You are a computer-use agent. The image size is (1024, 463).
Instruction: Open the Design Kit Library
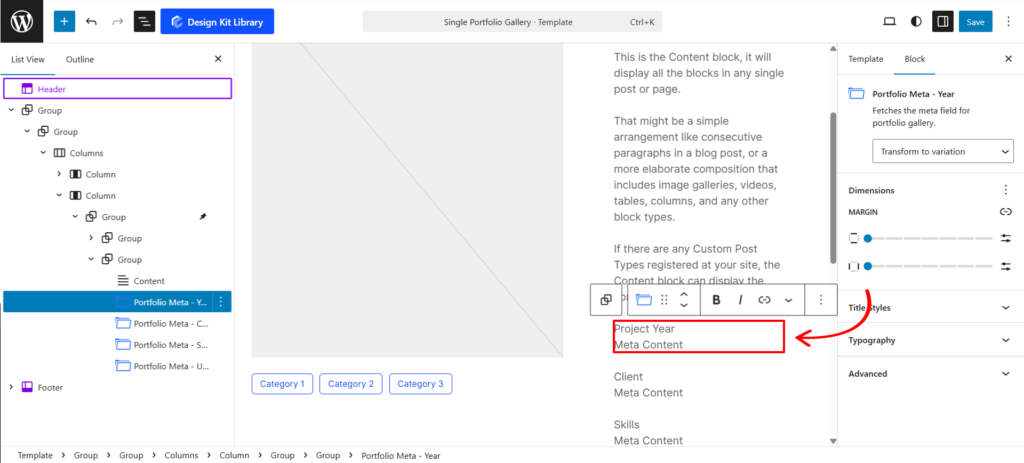217,21
